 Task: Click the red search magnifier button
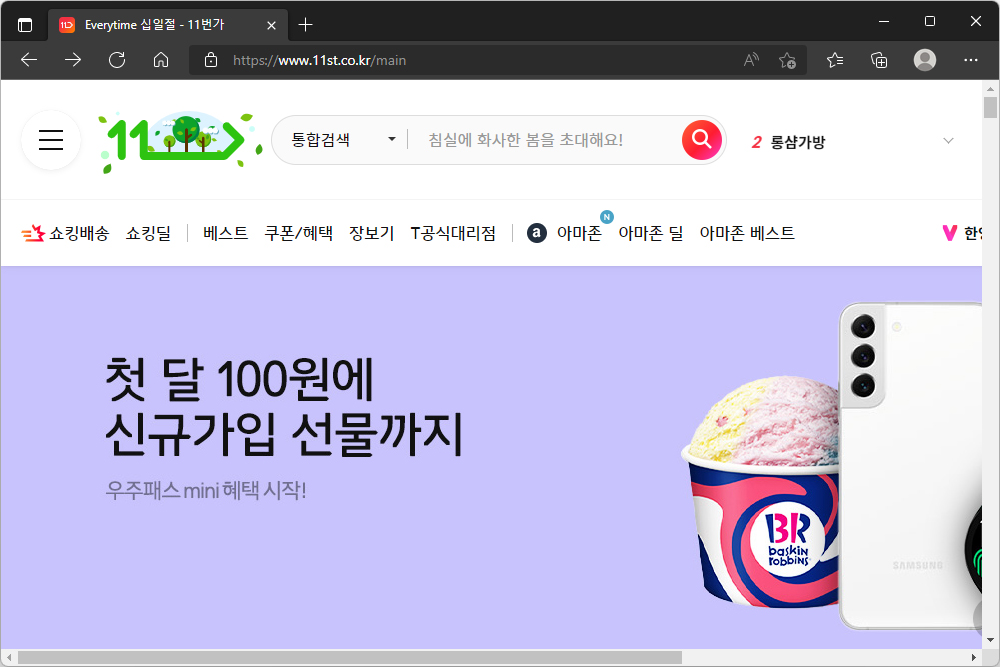click(x=702, y=139)
